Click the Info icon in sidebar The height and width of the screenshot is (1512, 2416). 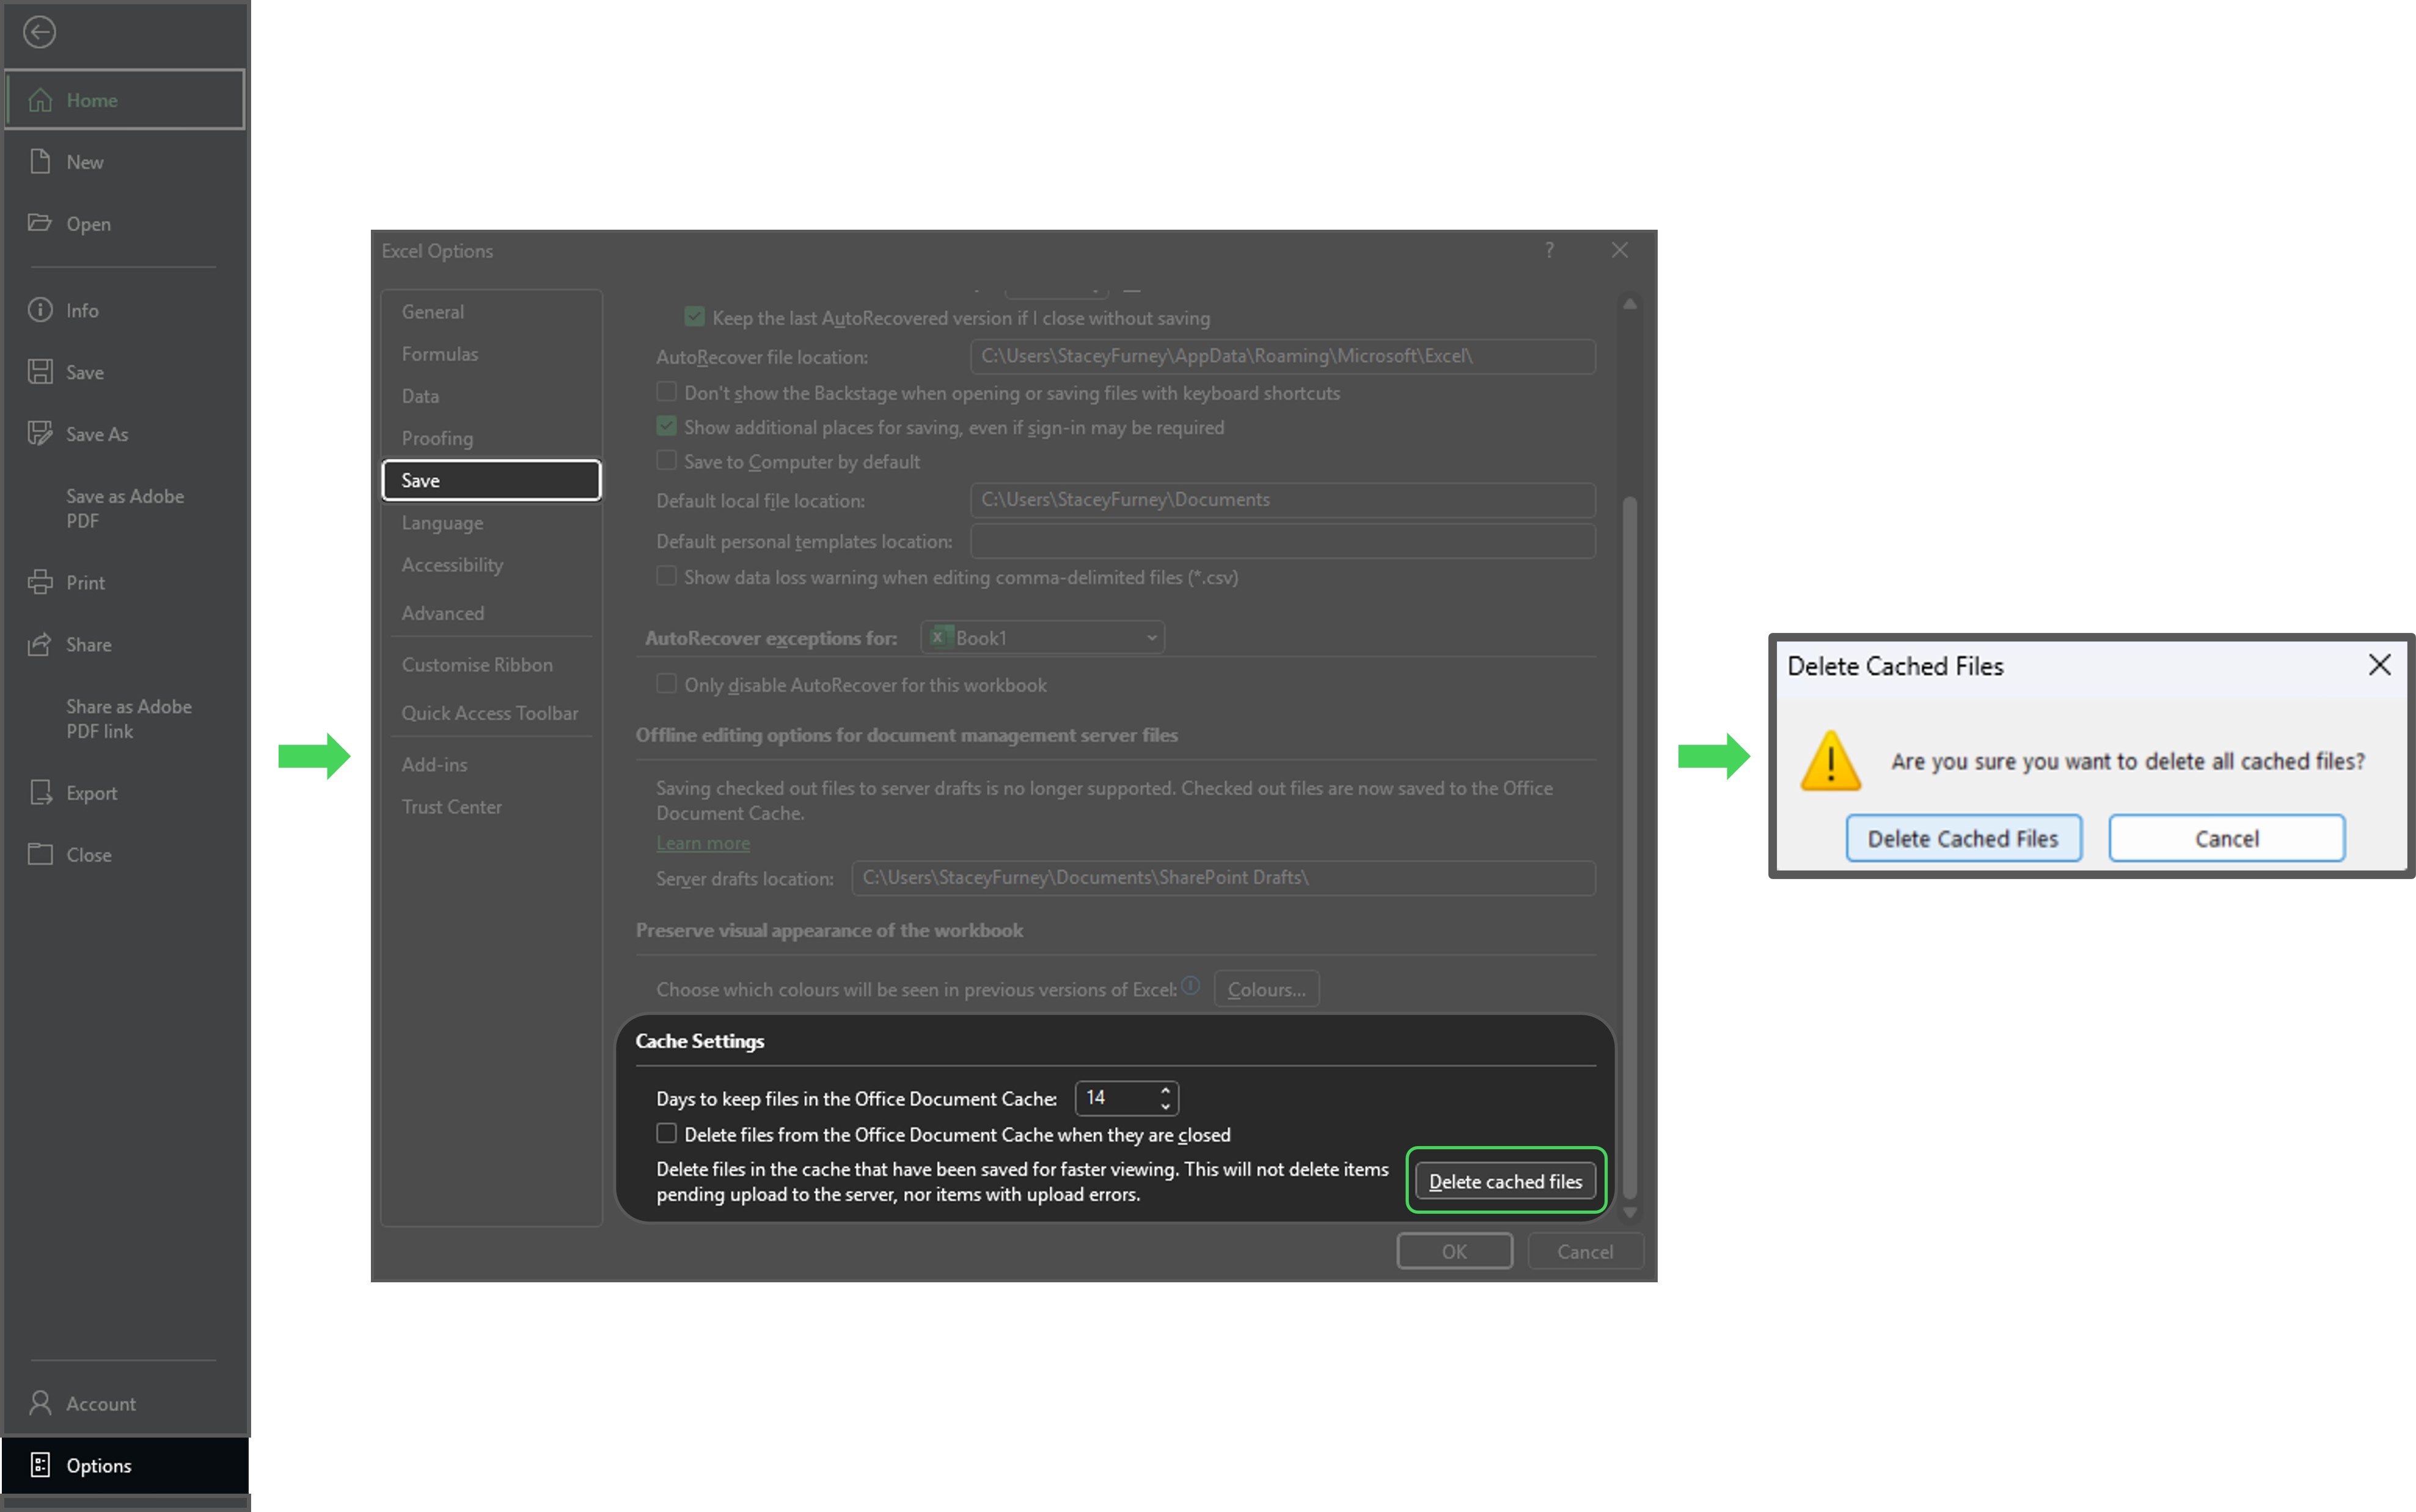pos(40,310)
